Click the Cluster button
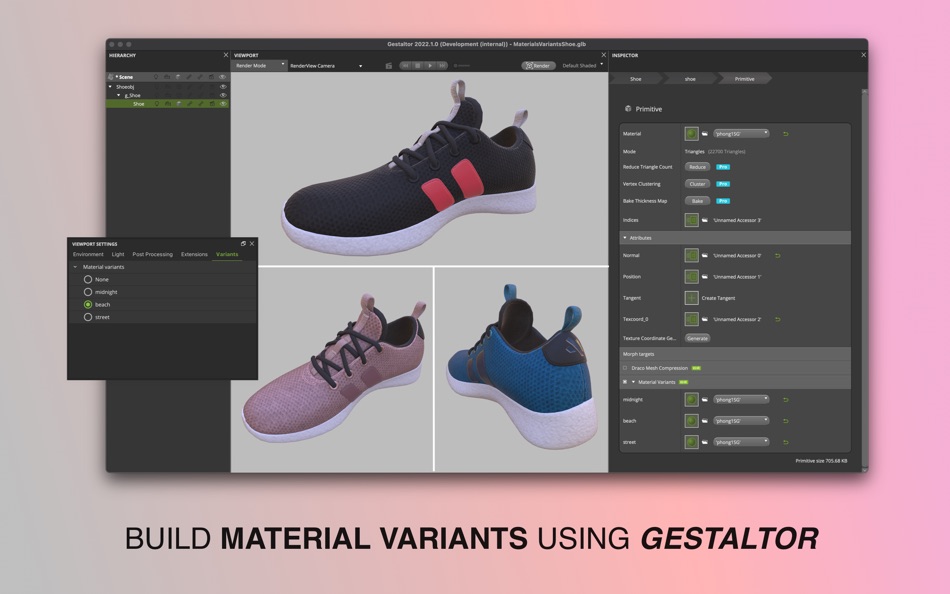Image resolution: width=950 pixels, height=594 pixels. click(x=697, y=184)
